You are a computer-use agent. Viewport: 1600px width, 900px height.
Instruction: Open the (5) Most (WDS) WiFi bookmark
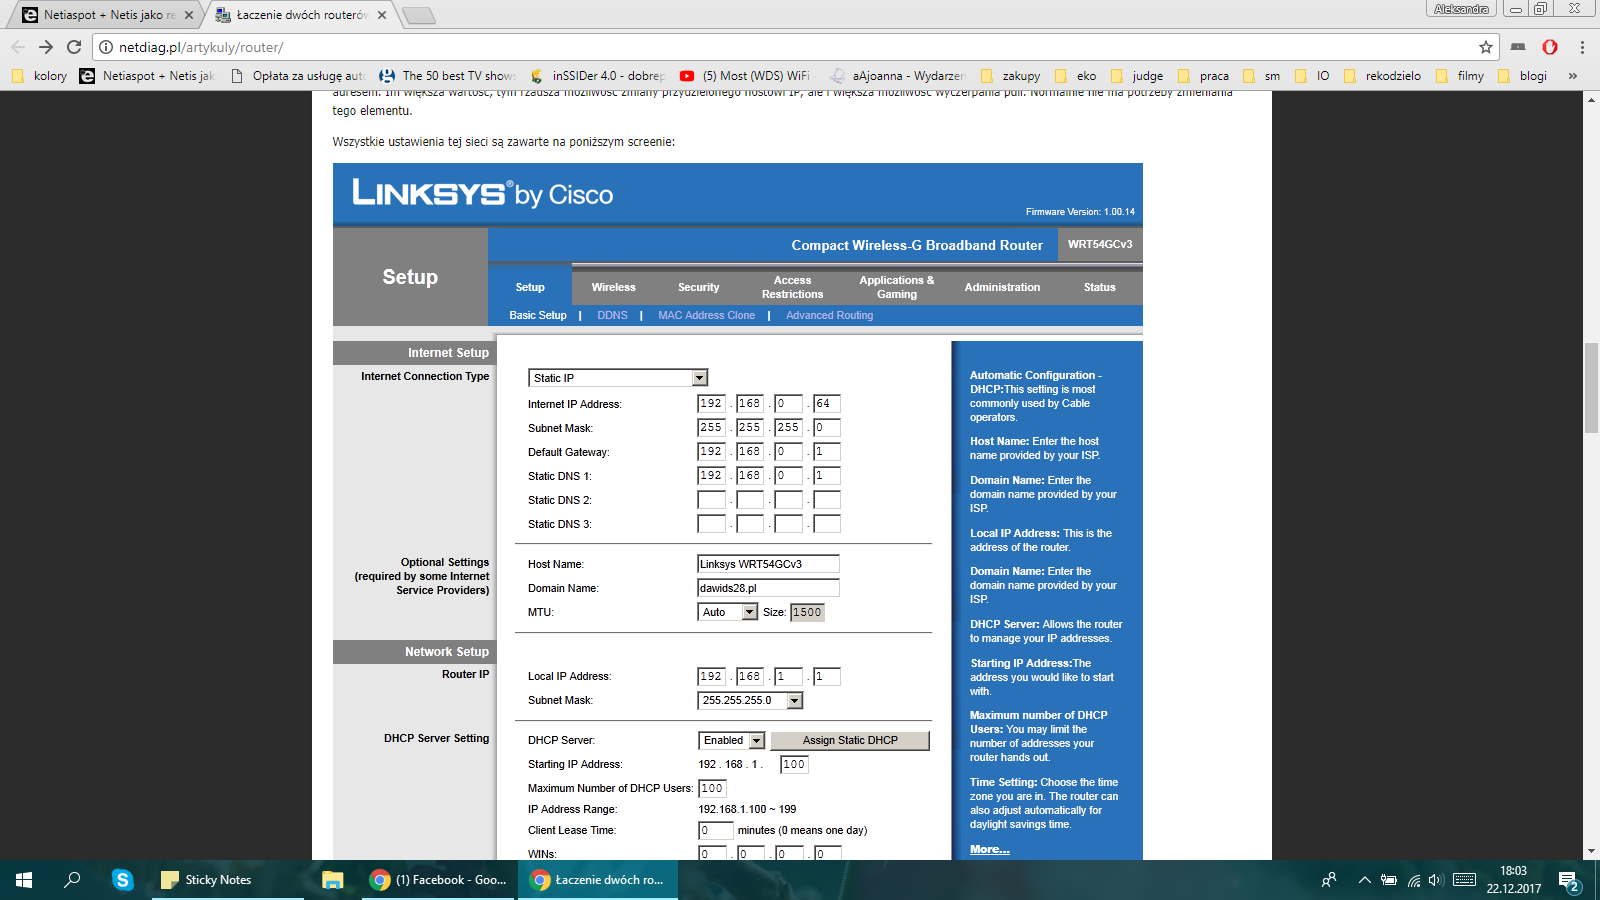(746, 76)
